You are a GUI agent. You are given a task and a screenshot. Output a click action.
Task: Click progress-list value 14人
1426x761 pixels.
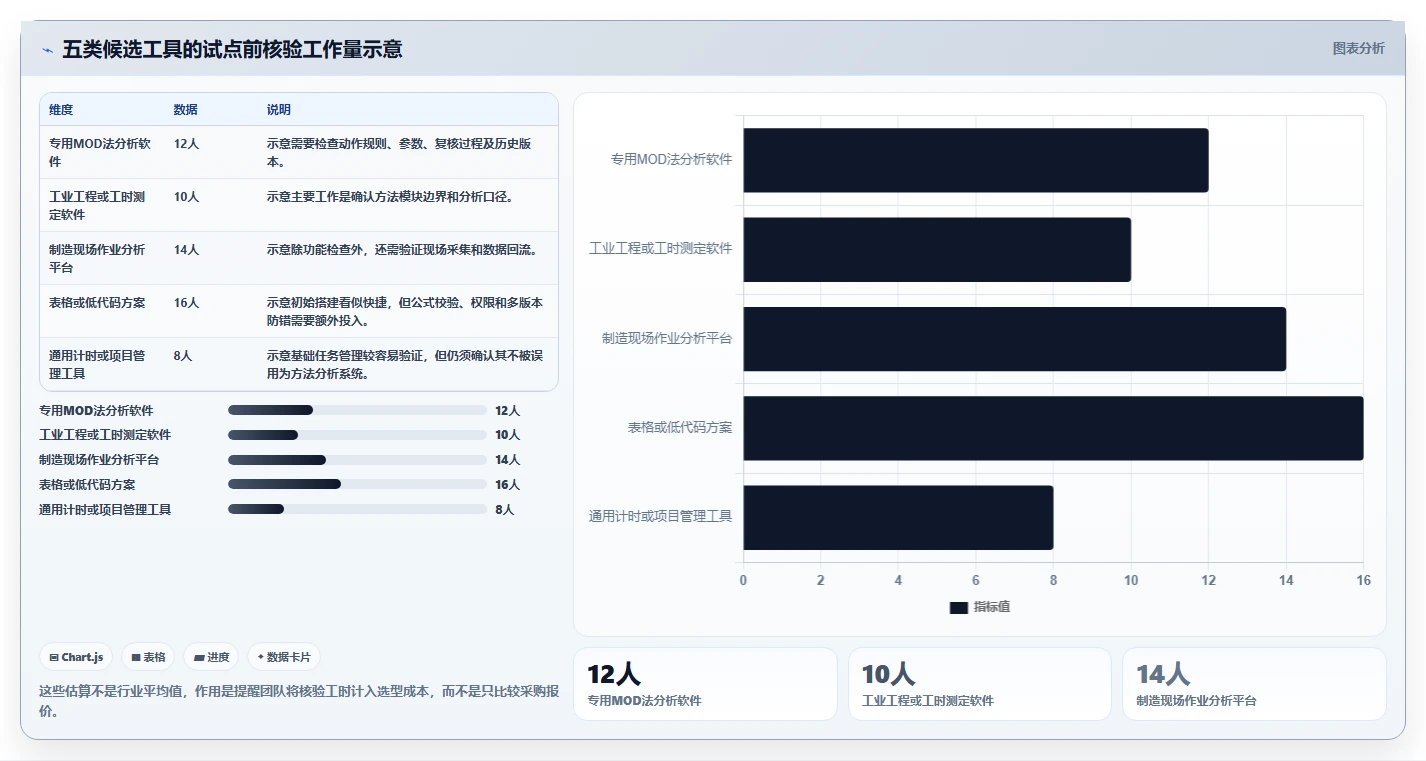pyautogui.click(x=508, y=460)
